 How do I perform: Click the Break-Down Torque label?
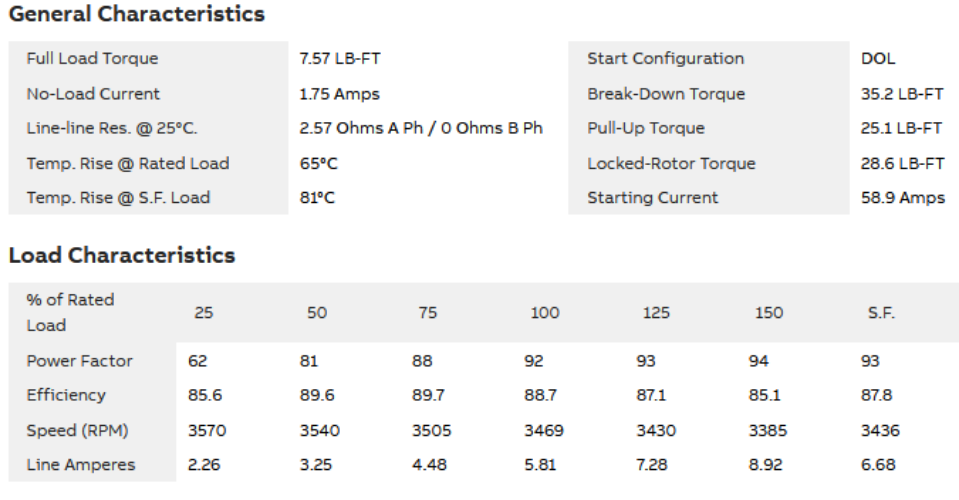665,94
